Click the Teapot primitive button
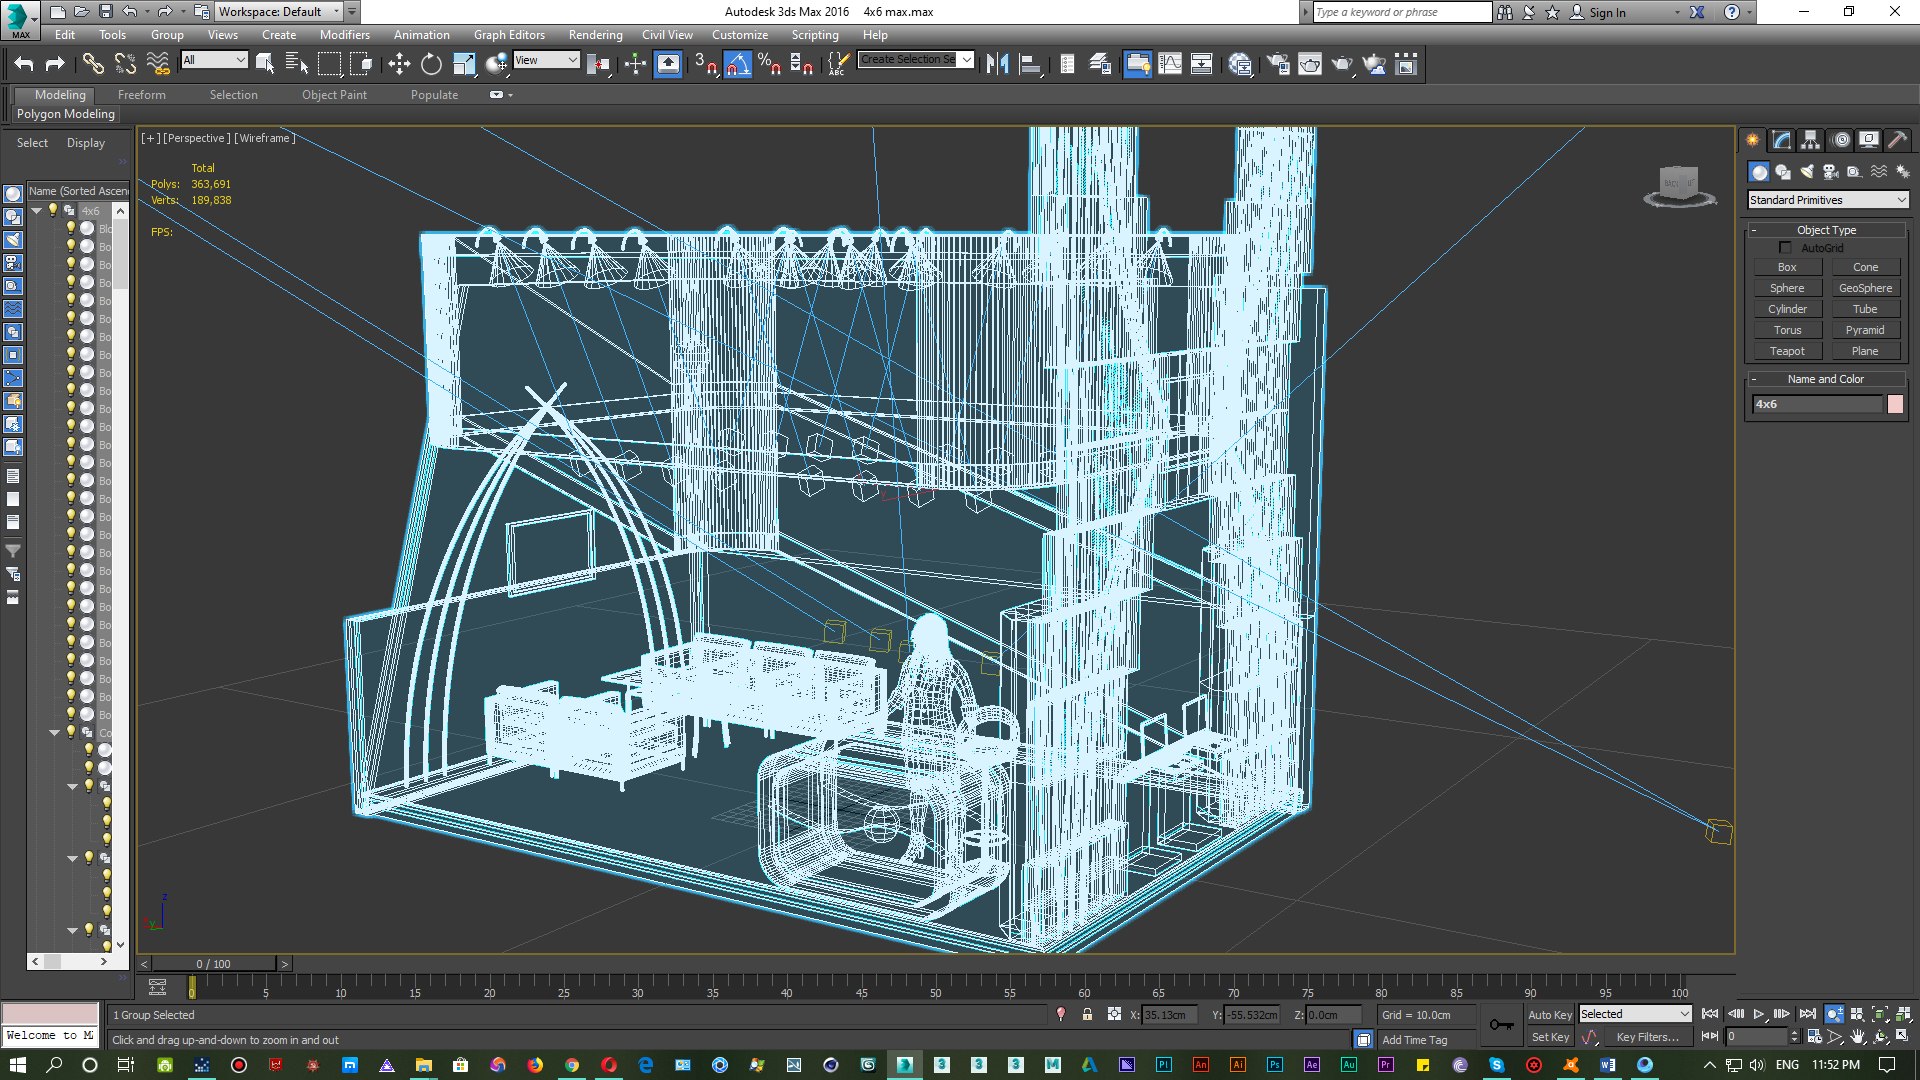 pos(1786,351)
